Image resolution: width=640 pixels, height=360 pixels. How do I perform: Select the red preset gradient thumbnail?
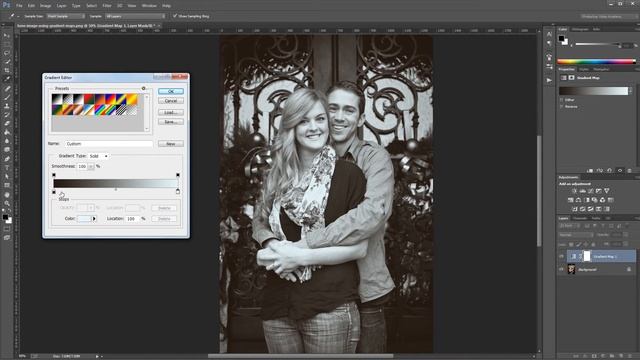click(89, 99)
